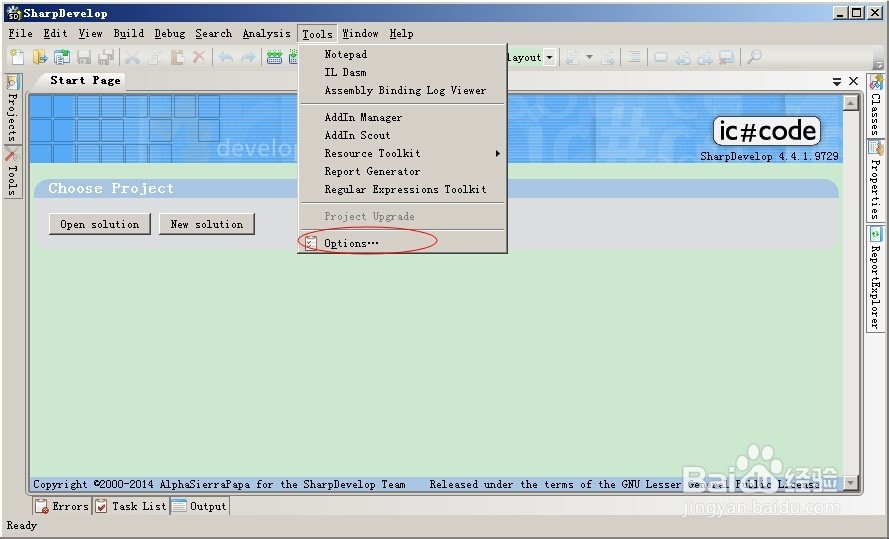This screenshot has width=889, height=539.
Task: Click the Copy toolbar icon
Action: coord(155,57)
